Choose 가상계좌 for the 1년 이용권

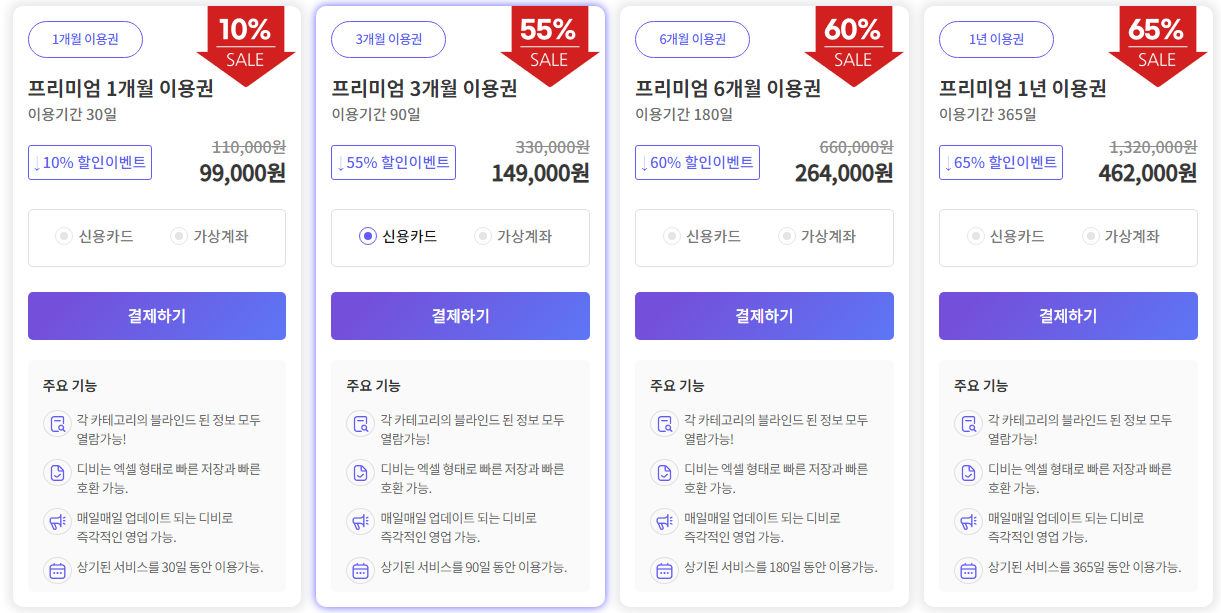1091,236
